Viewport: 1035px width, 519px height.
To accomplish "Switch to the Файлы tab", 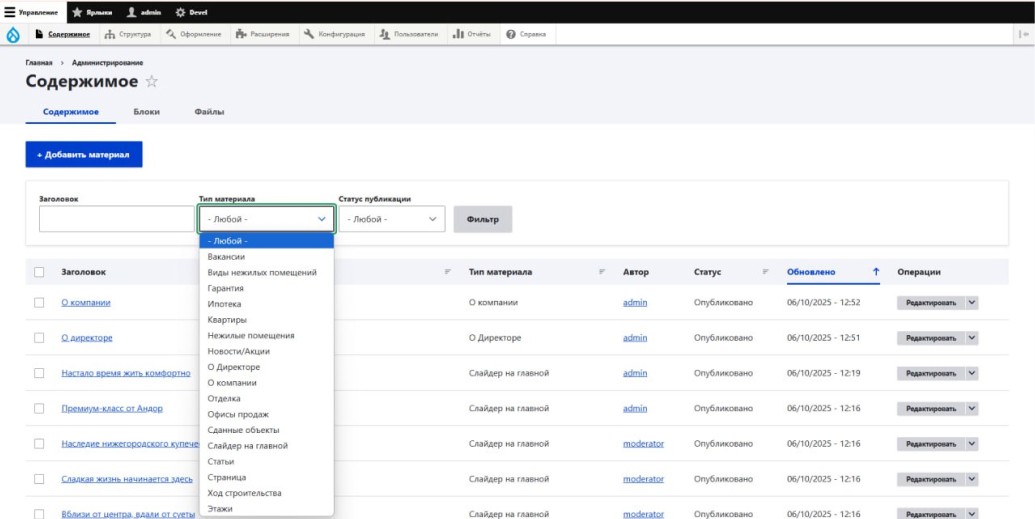I will pyautogui.click(x=209, y=112).
